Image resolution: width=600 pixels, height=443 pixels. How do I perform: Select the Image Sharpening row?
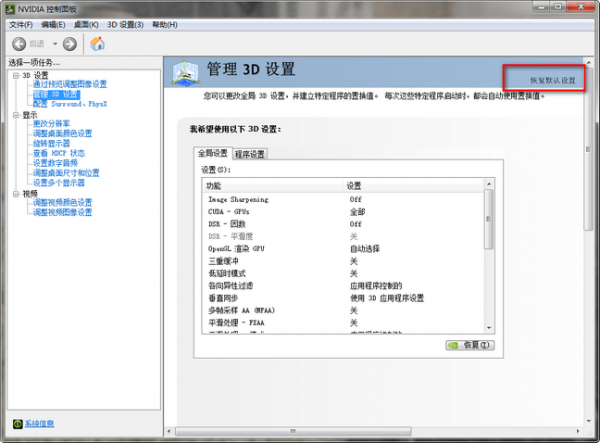click(343, 199)
